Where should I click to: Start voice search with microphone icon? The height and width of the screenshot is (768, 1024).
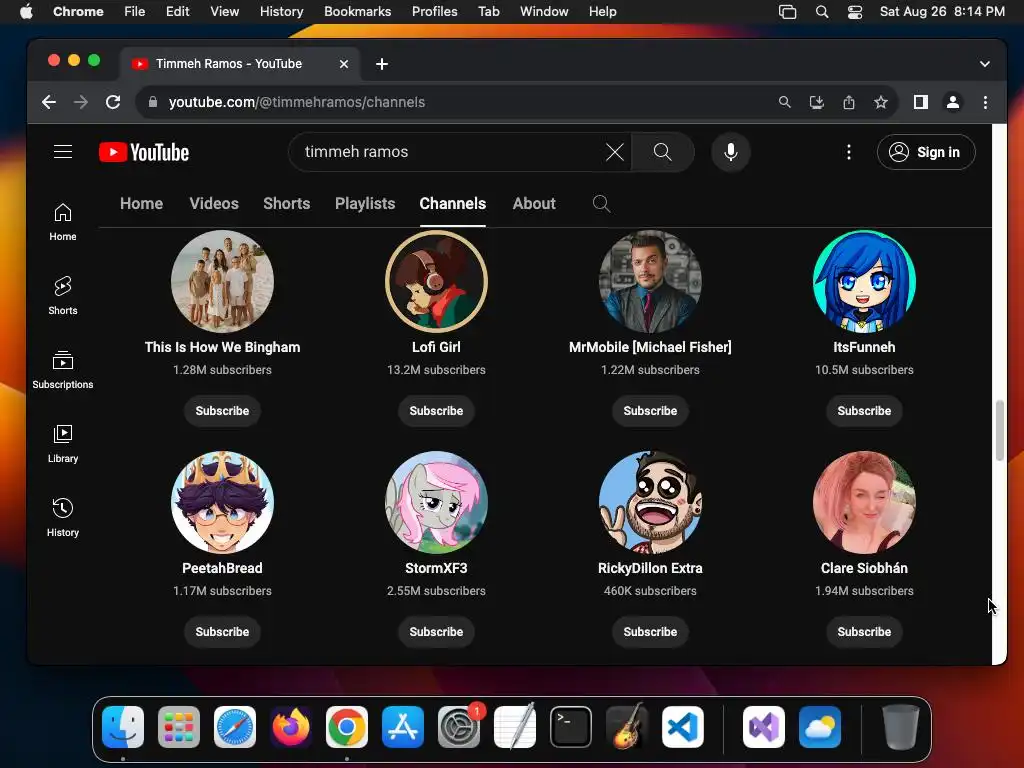pos(731,152)
